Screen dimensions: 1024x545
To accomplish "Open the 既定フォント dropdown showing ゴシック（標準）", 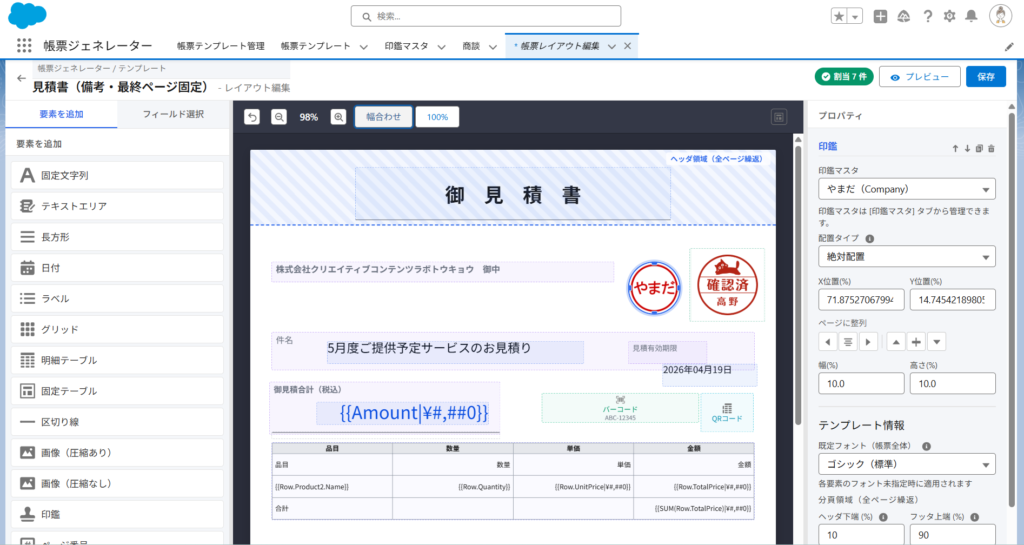I will coord(906,464).
